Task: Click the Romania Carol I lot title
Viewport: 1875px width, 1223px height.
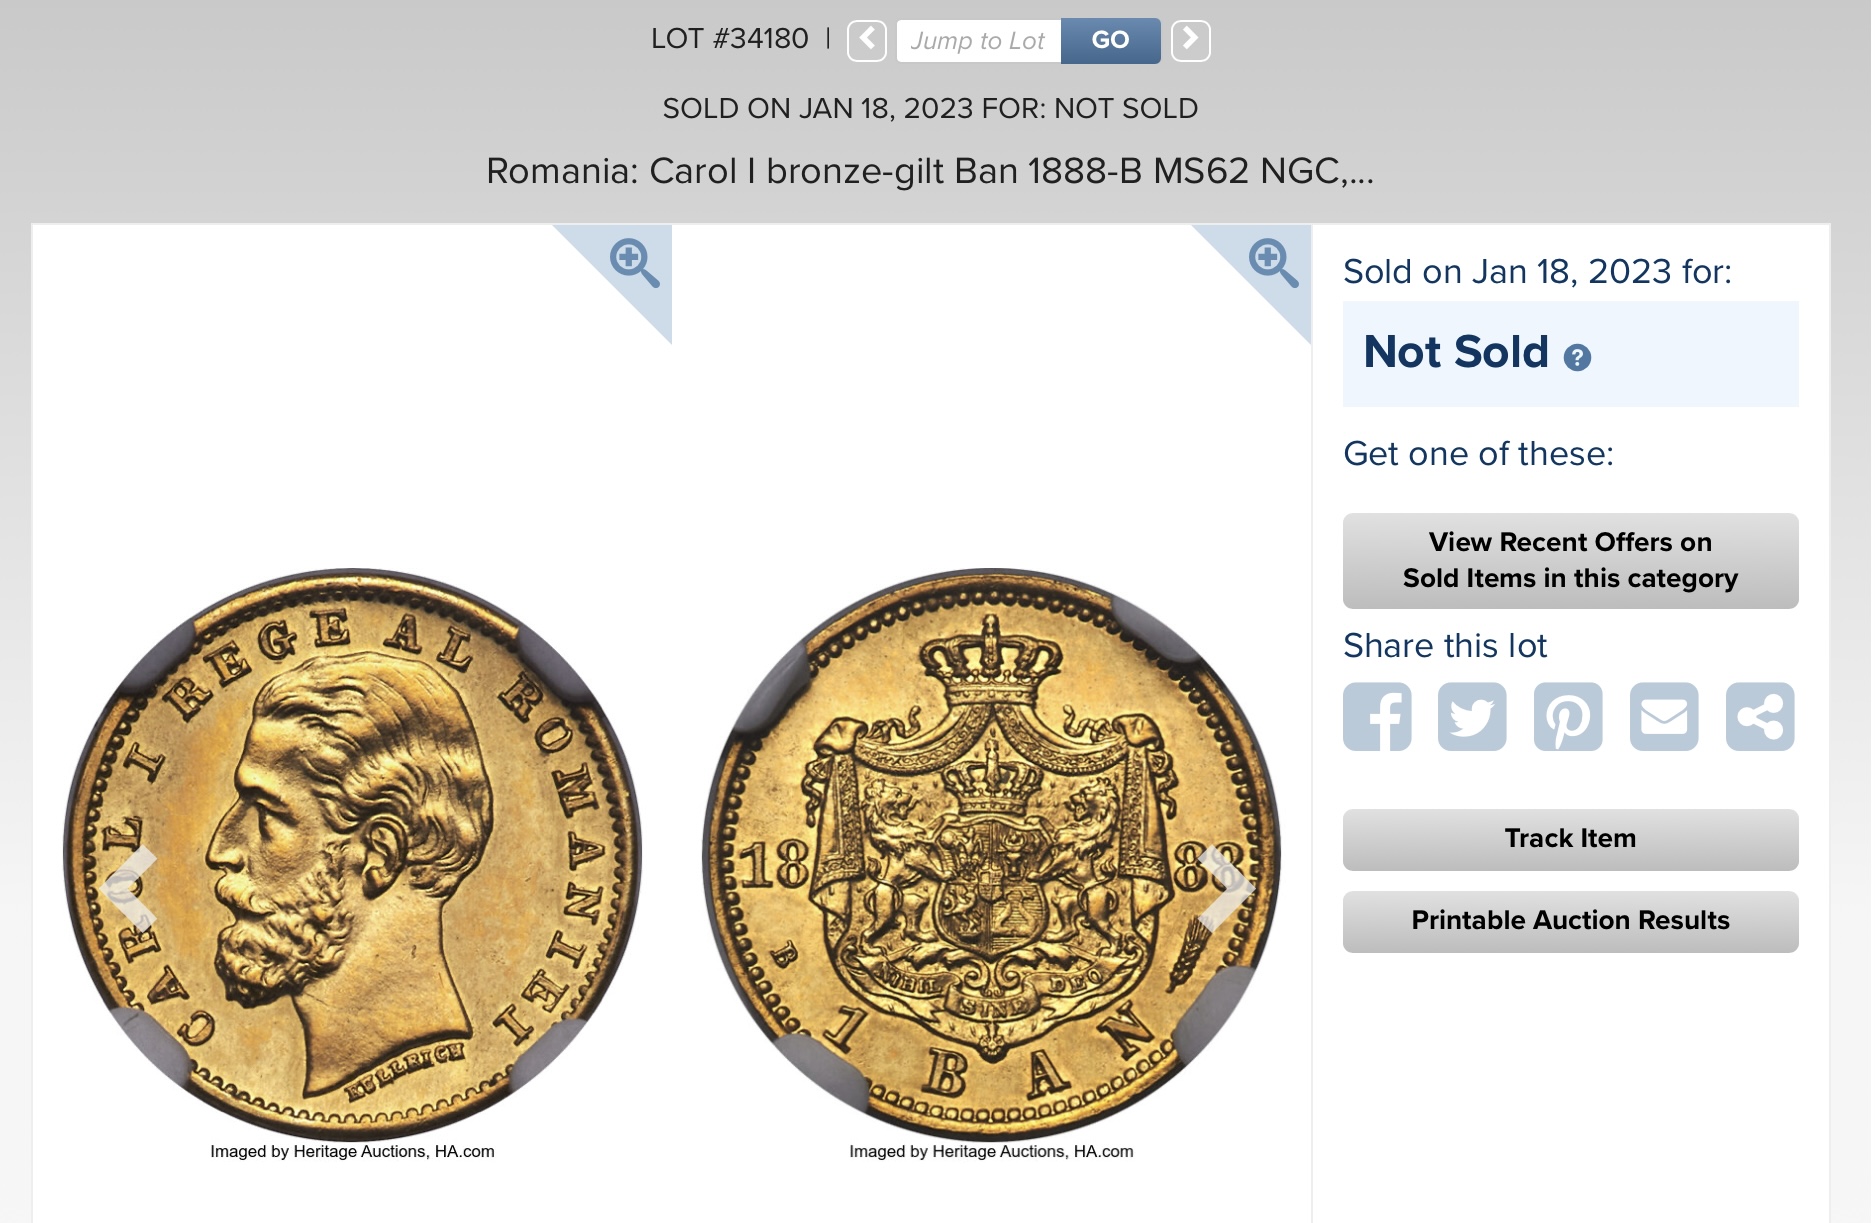Action: pos(930,171)
